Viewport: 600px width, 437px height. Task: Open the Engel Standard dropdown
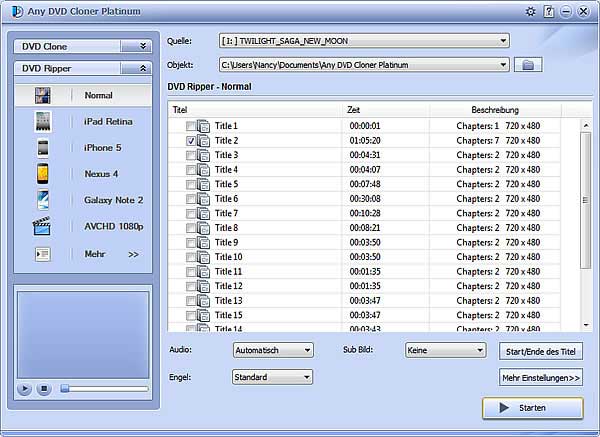272,377
